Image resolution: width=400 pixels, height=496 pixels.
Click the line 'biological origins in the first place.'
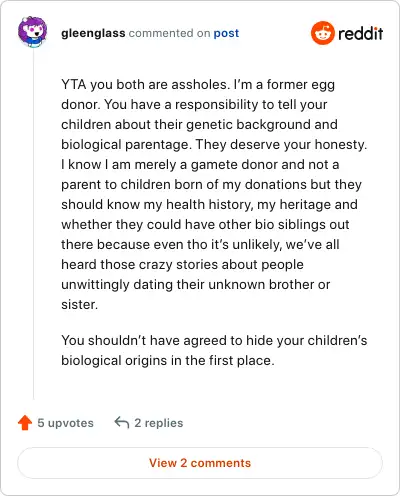(168, 360)
